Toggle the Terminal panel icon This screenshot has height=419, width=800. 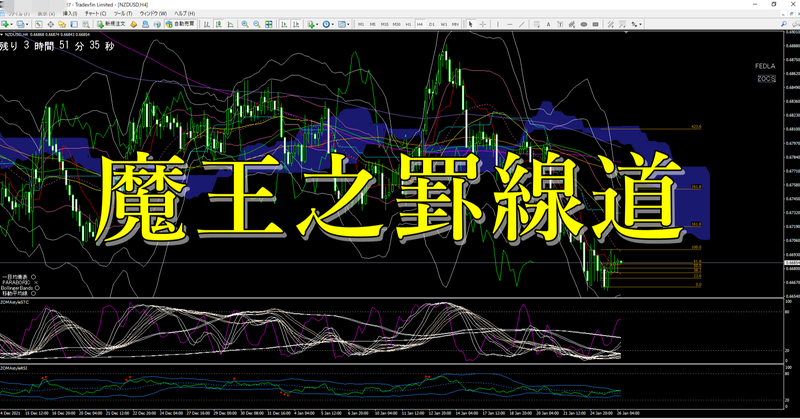point(73,24)
